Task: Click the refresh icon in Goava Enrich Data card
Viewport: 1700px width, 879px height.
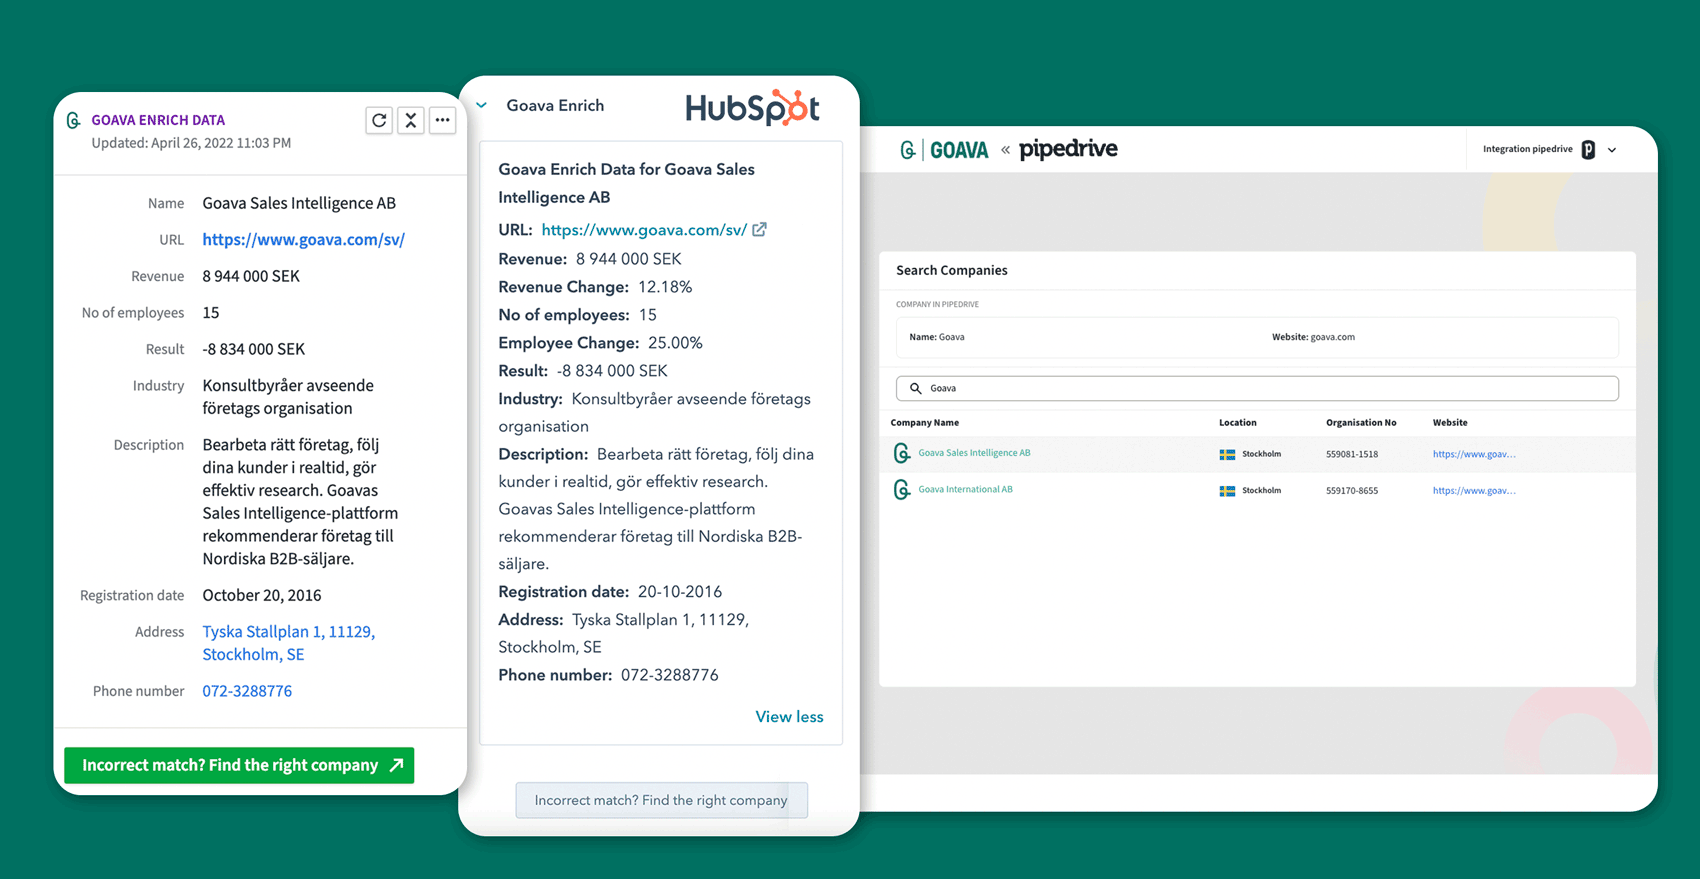Action: (379, 120)
